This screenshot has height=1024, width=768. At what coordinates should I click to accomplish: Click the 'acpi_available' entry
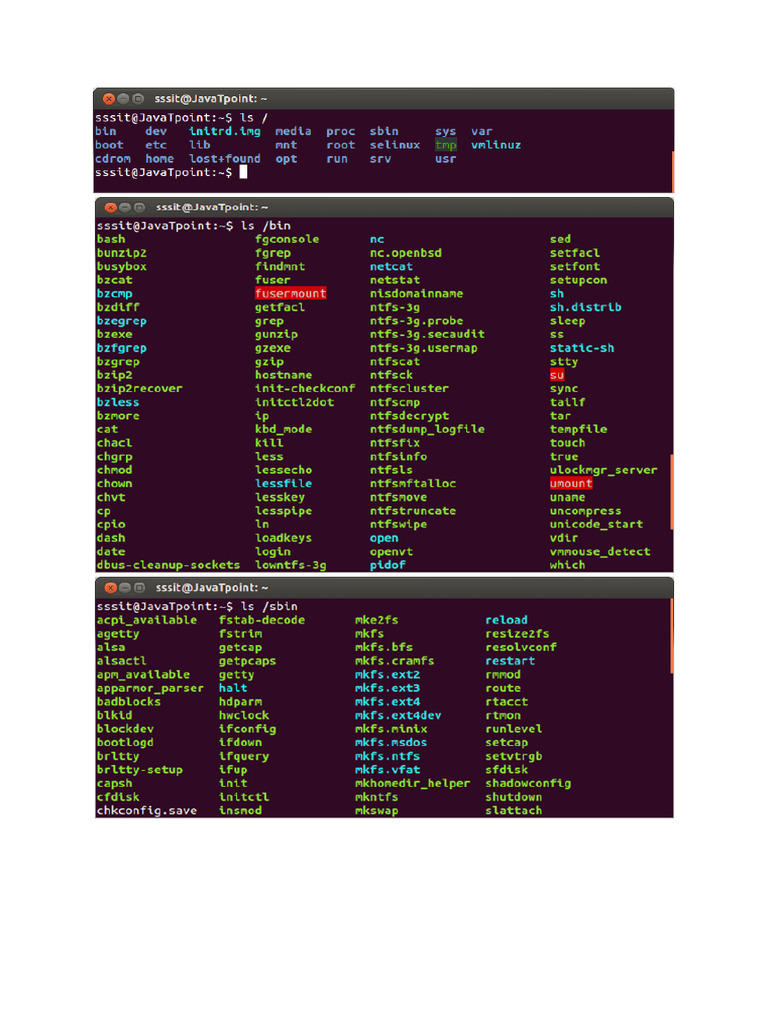[x=147, y=620]
